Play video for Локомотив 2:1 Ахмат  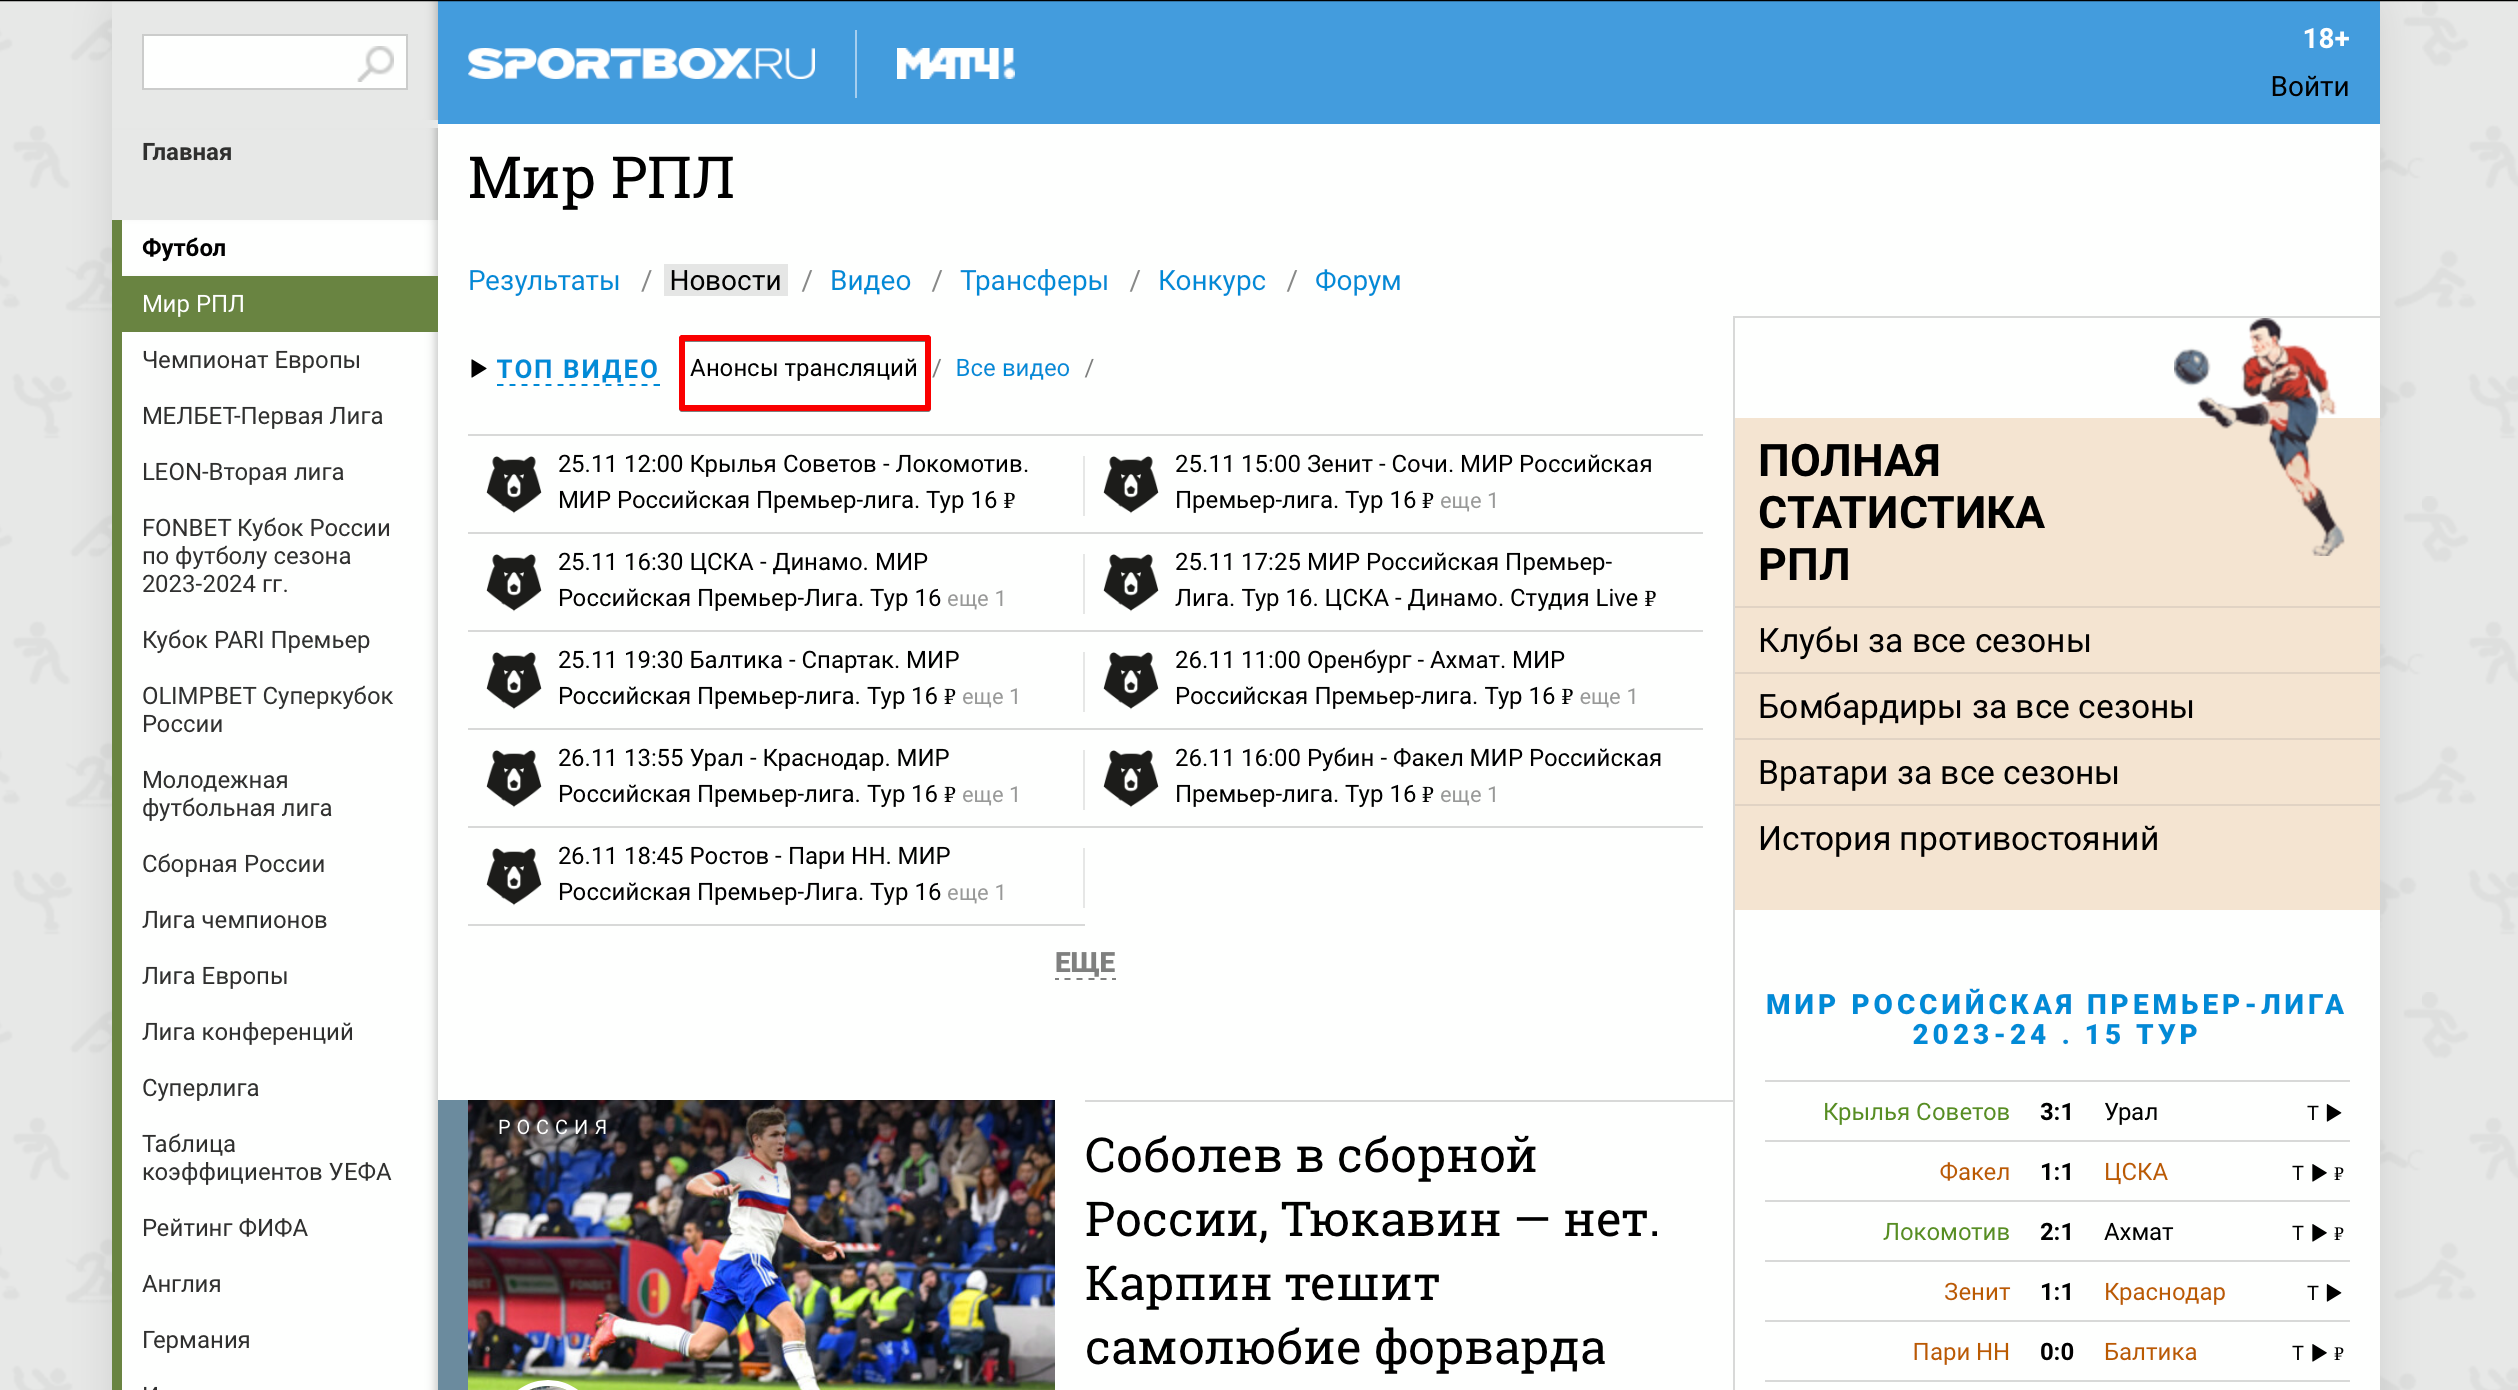point(2319,1233)
